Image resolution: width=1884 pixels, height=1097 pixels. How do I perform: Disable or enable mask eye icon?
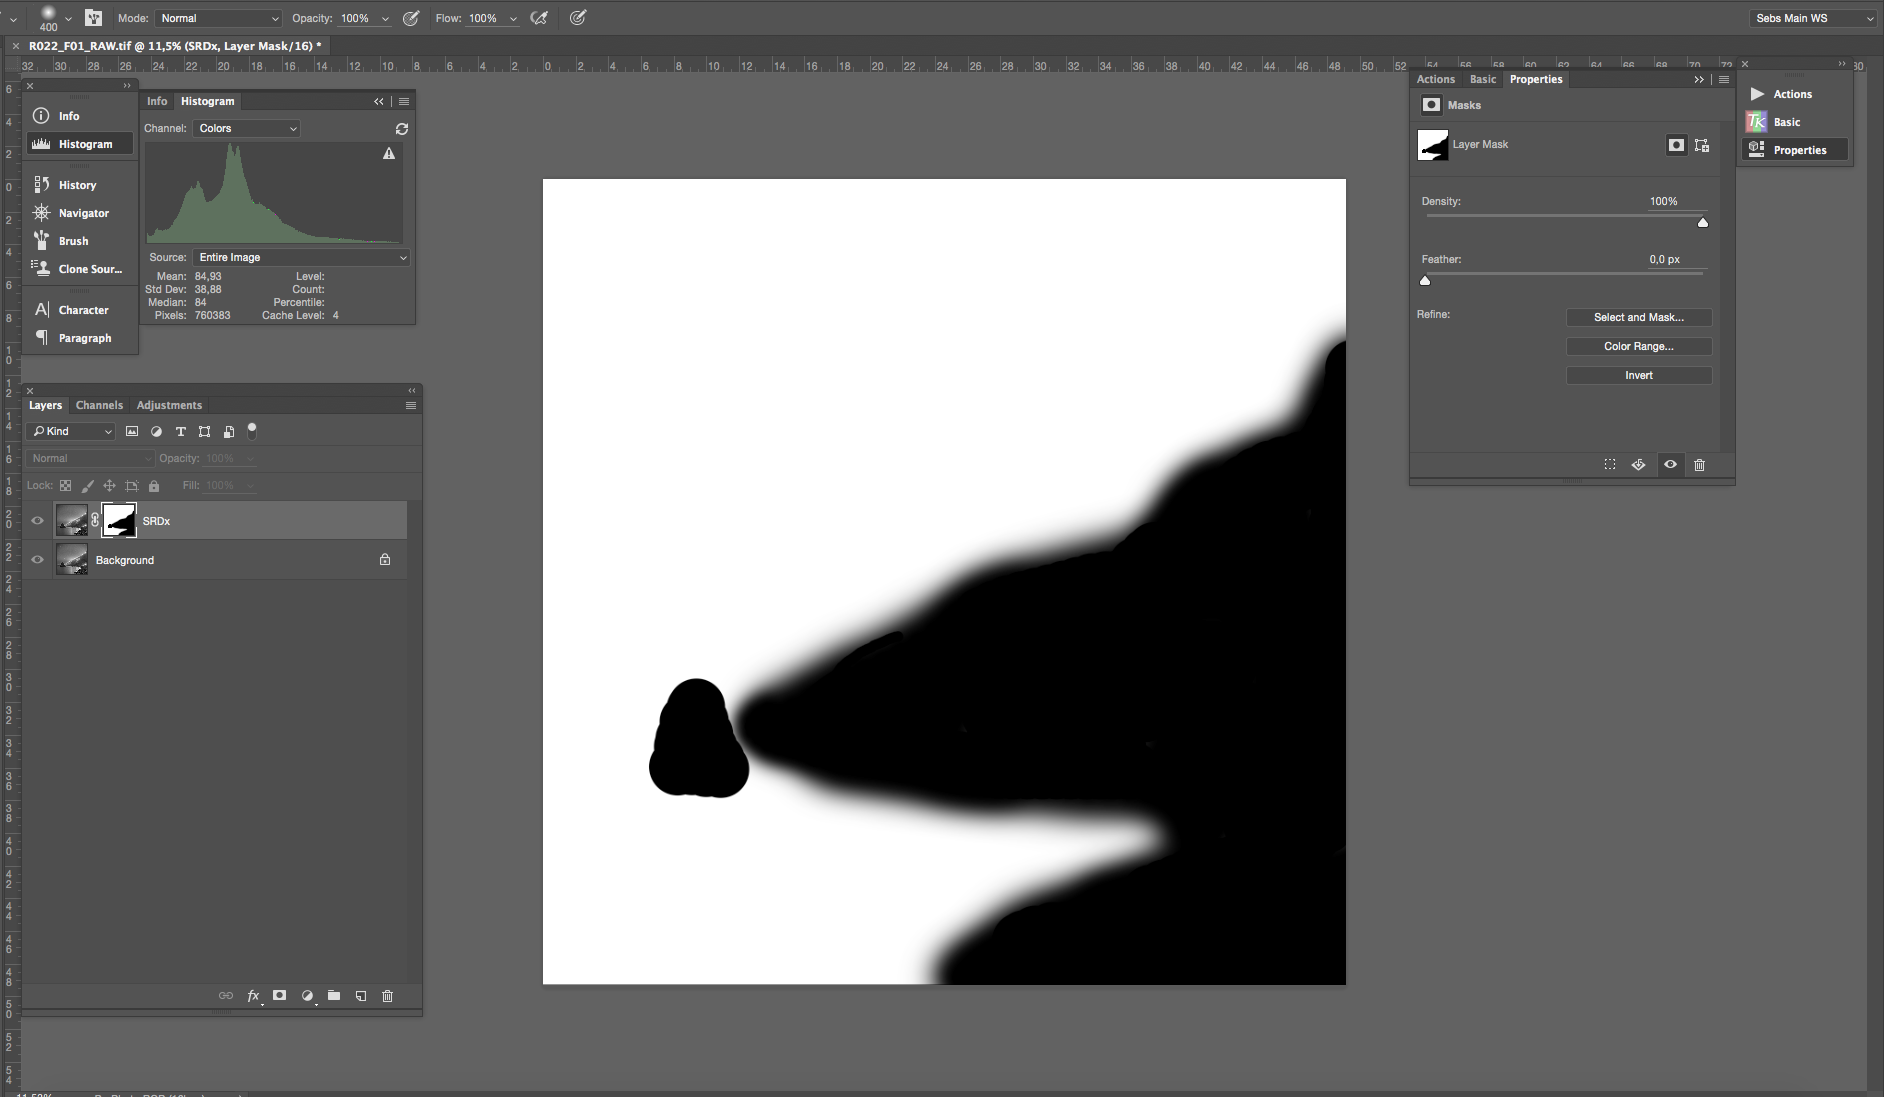click(1670, 465)
